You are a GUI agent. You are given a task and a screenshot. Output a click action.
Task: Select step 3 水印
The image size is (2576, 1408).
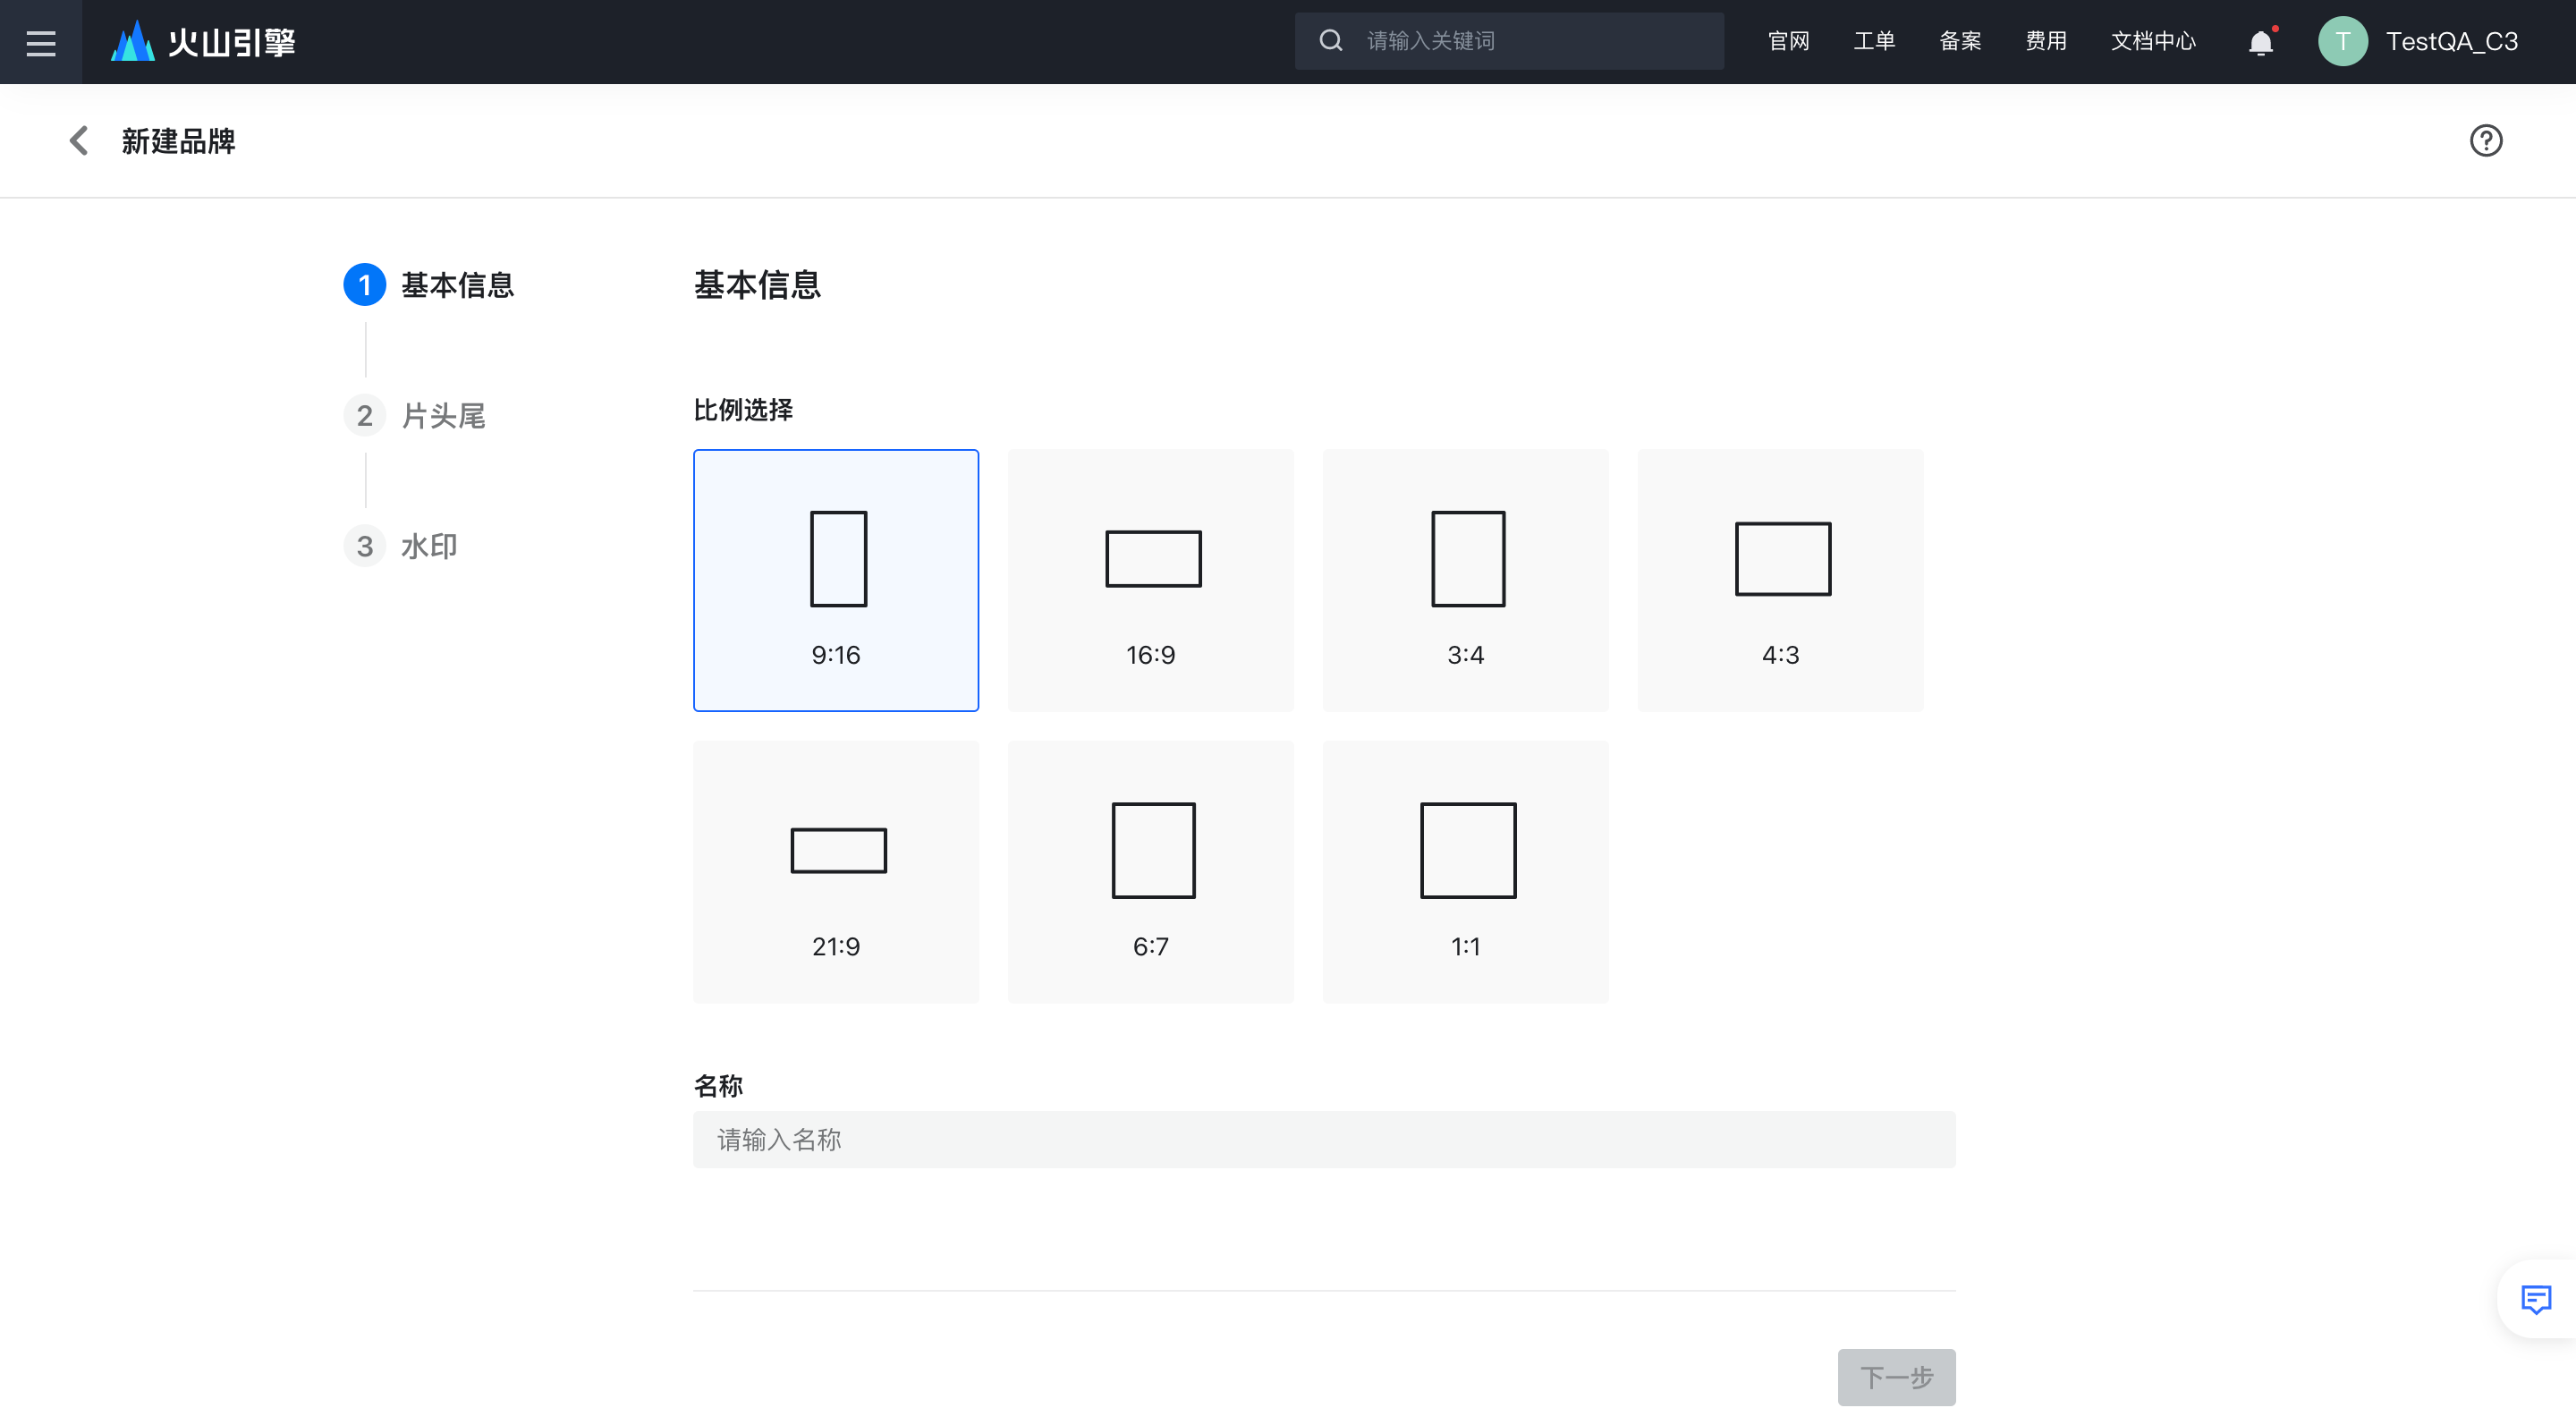(x=401, y=546)
